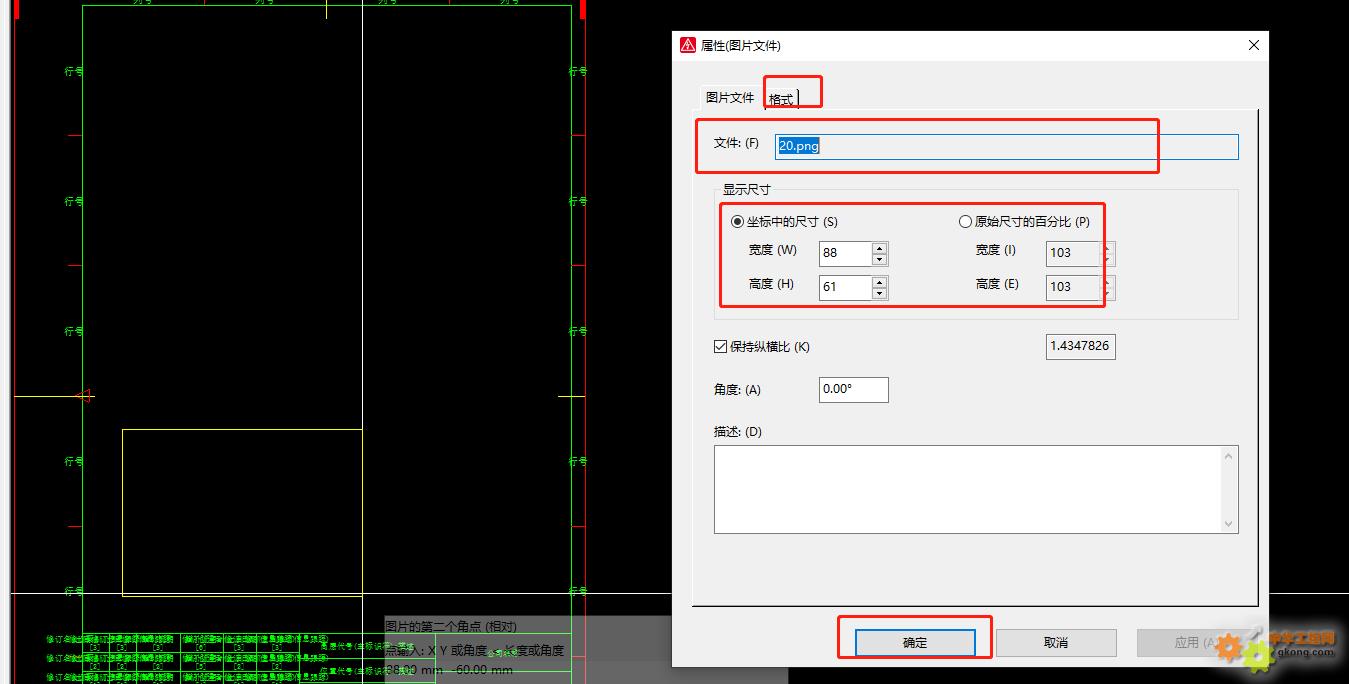
Task: Decrease 高度 (H) with the down arrow
Action: [x=879, y=293]
